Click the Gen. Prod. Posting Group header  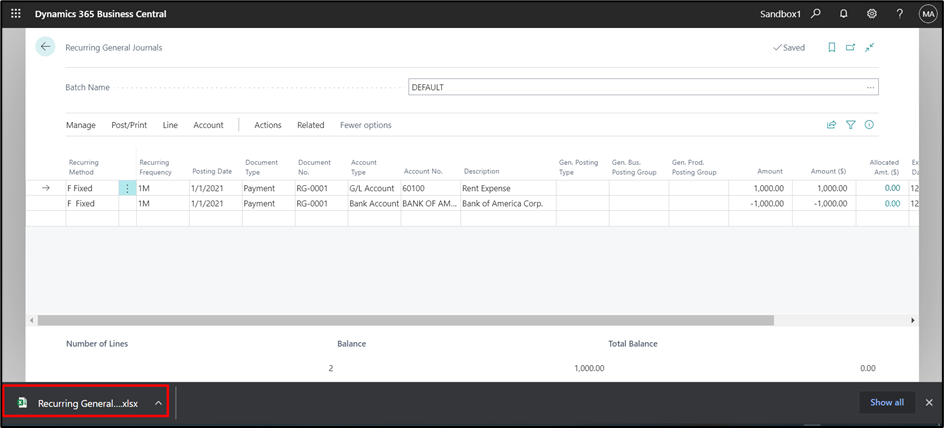pyautogui.click(x=694, y=167)
